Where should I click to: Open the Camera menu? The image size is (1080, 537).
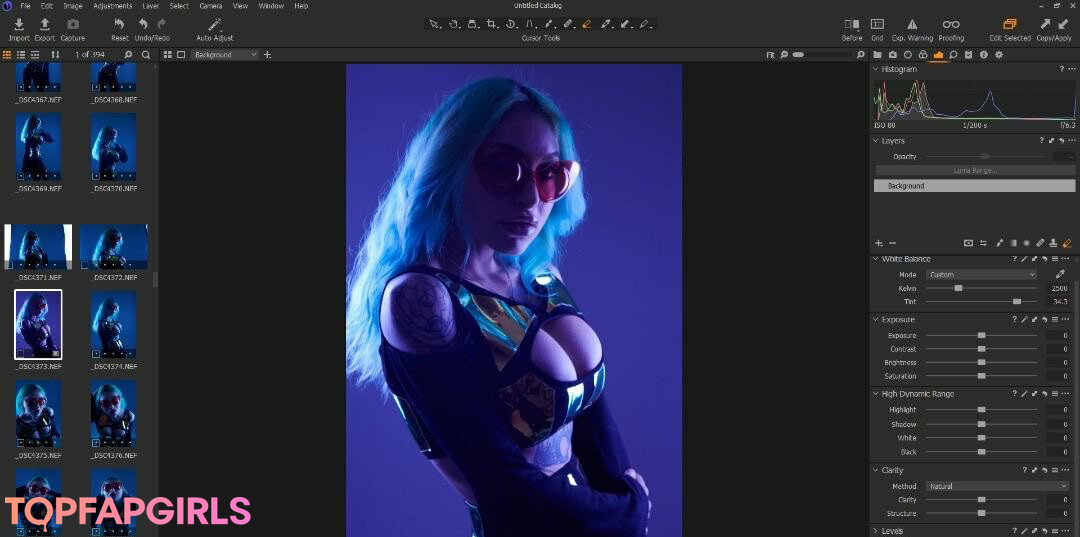point(210,6)
